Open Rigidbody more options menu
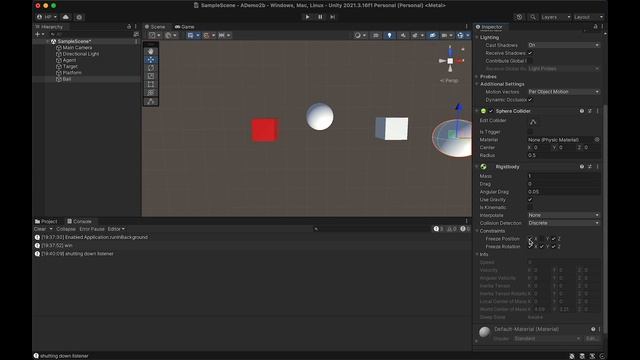This screenshot has width=640, height=360. coord(598,167)
